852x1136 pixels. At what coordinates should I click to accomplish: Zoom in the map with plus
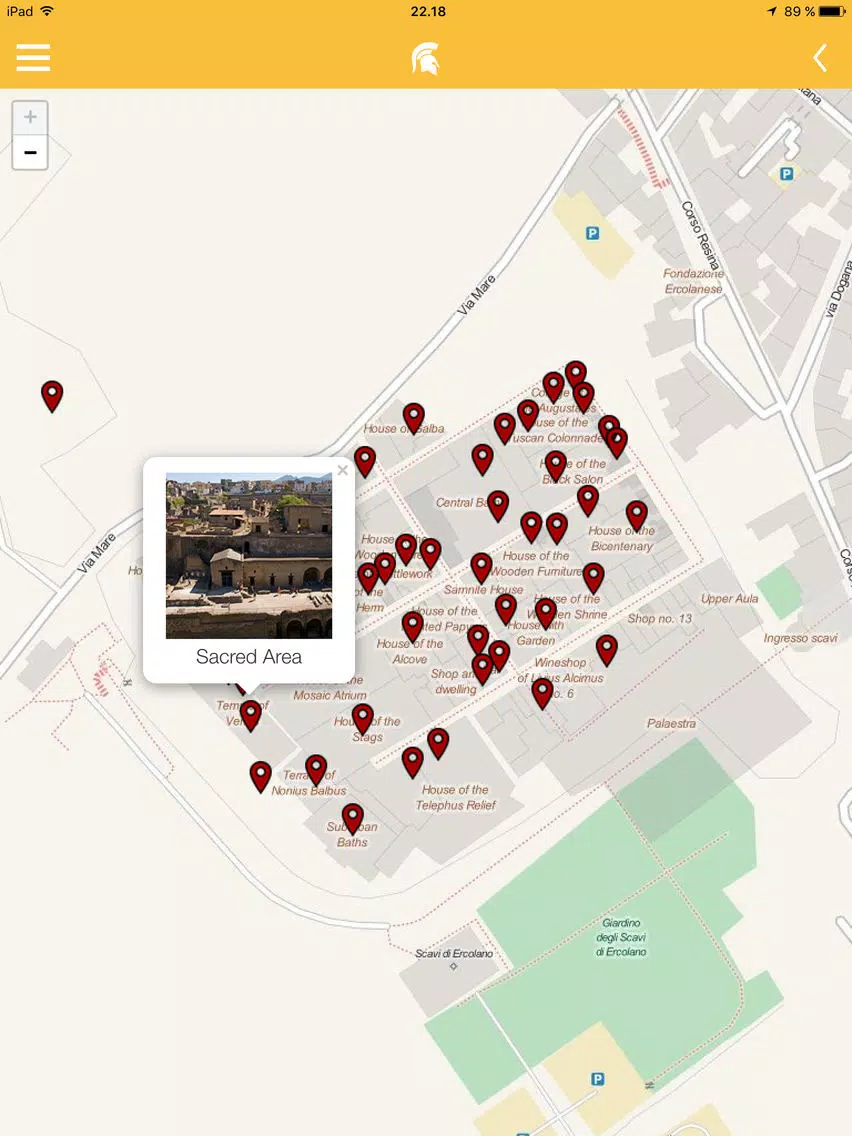(x=30, y=117)
